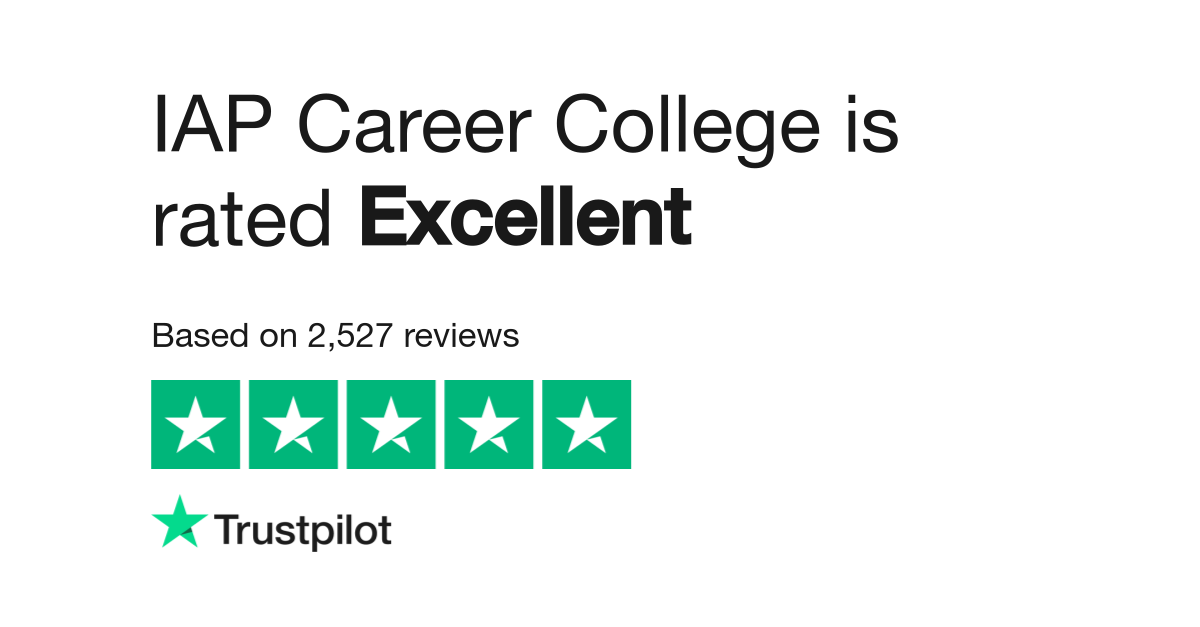Screen dimensions: 1200x627
Task: Click the fourth green rating star
Action: click(x=489, y=424)
